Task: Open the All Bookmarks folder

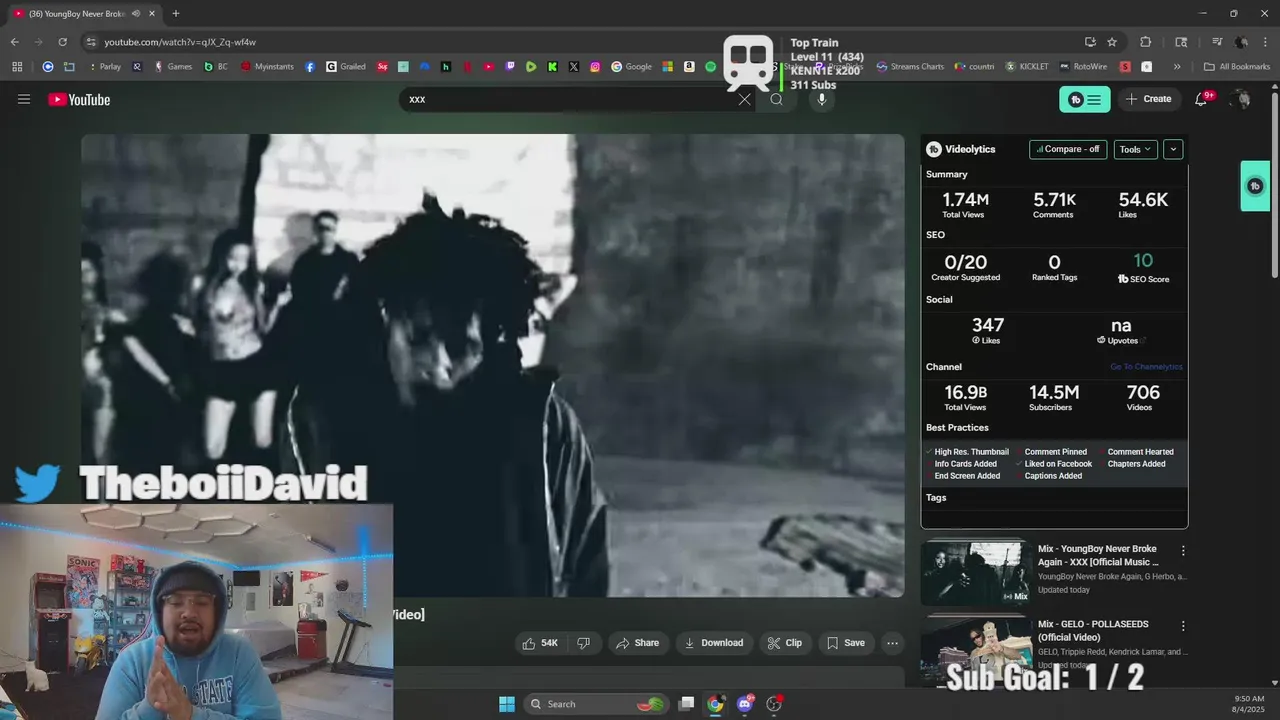Action: 1237,67
